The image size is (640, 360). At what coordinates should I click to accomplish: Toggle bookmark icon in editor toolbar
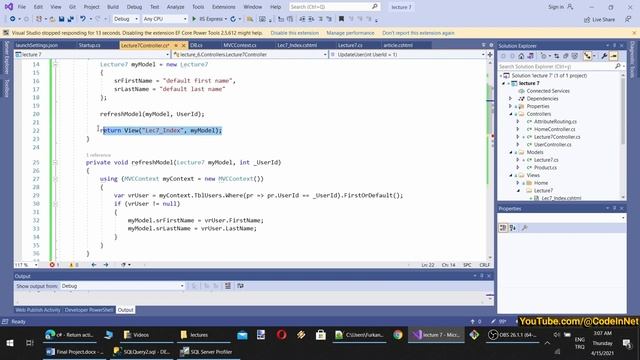[x=341, y=19]
